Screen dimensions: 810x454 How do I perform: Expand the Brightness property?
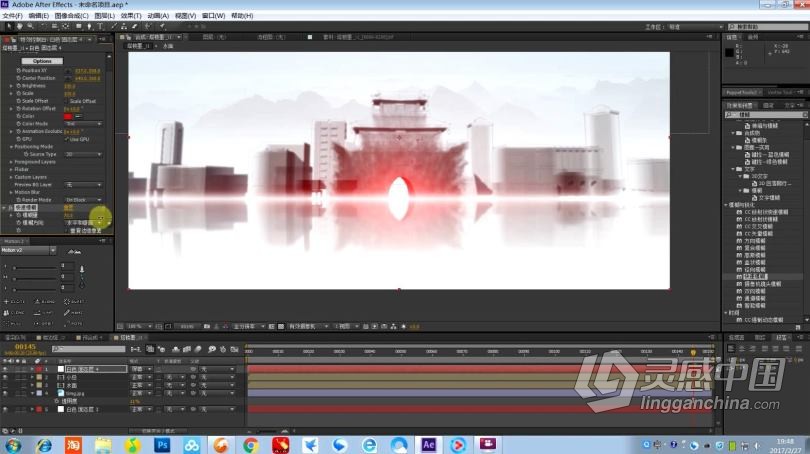coord(11,86)
